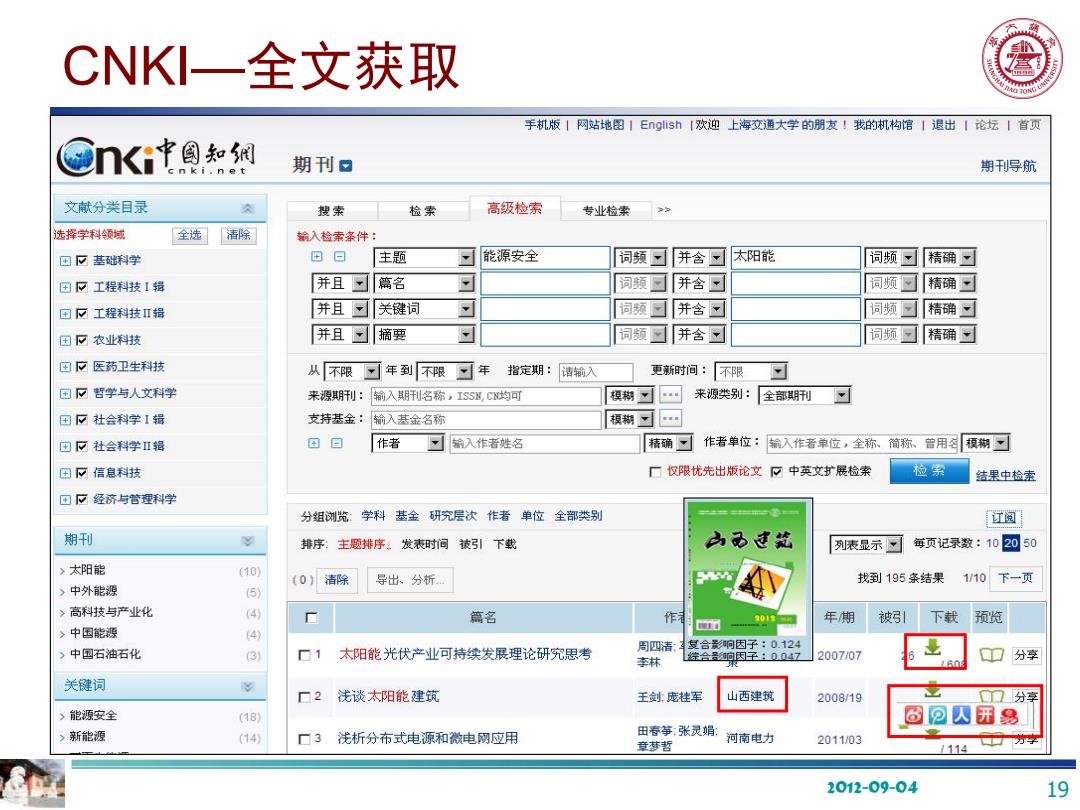
Task: Click the blue 检索 search button
Action: [928, 471]
